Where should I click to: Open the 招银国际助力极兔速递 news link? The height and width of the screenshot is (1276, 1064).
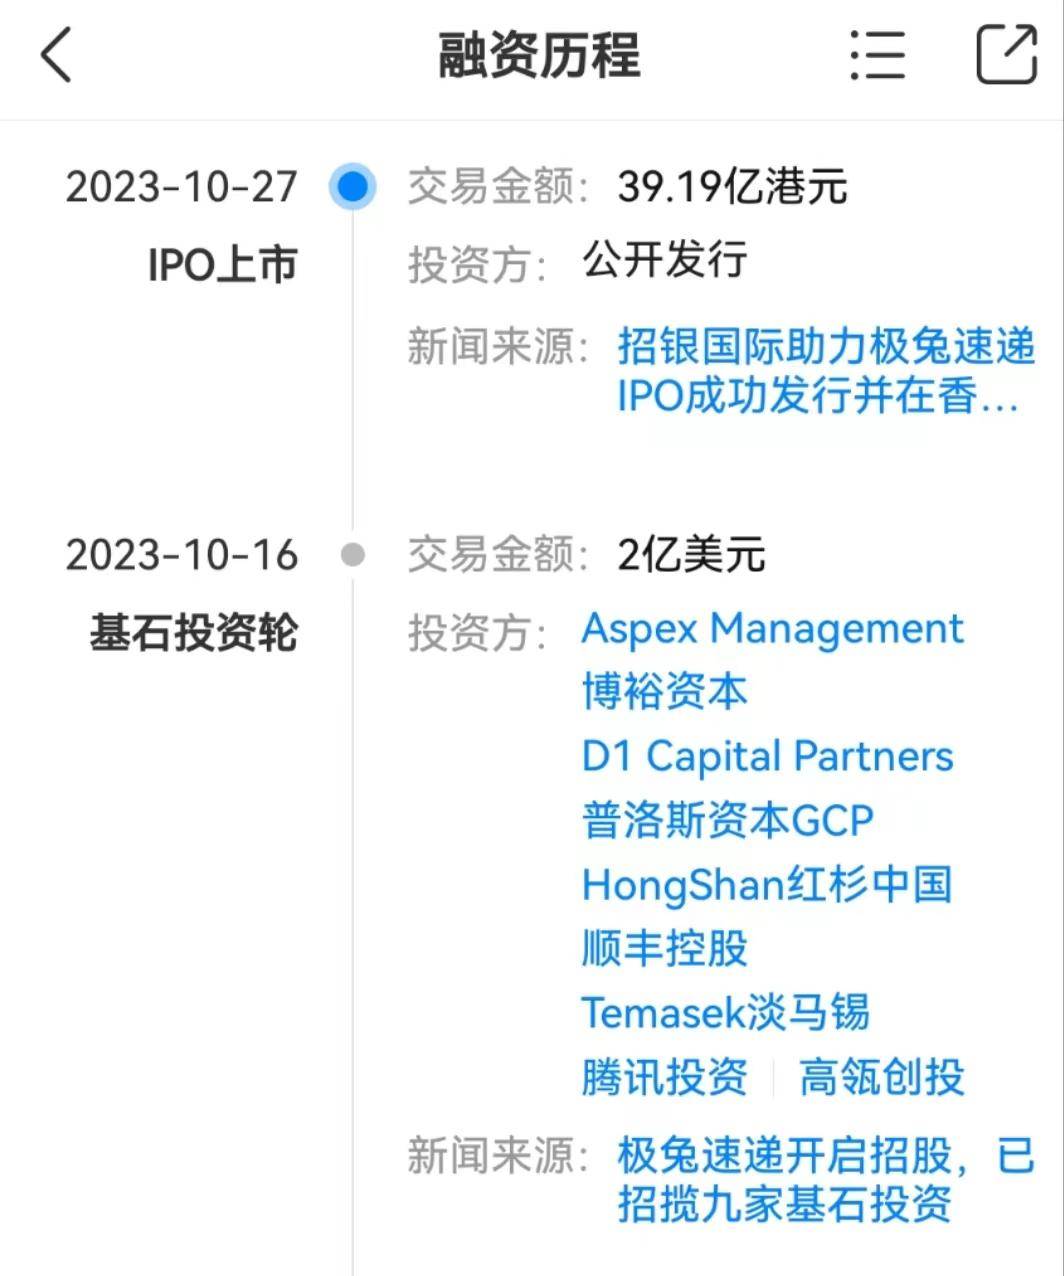[825, 372]
